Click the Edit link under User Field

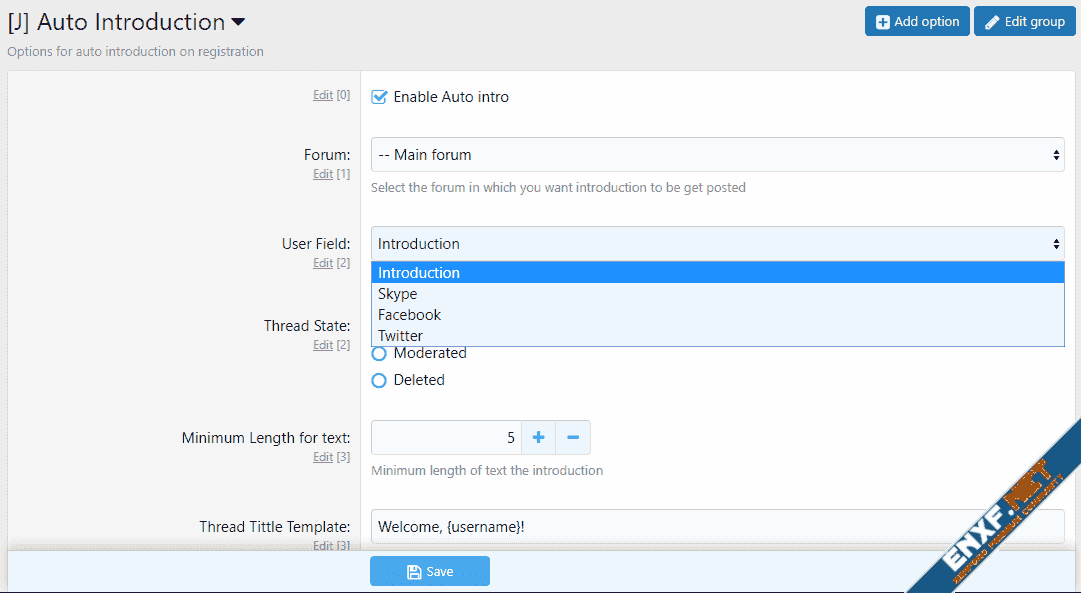[x=322, y=263]
